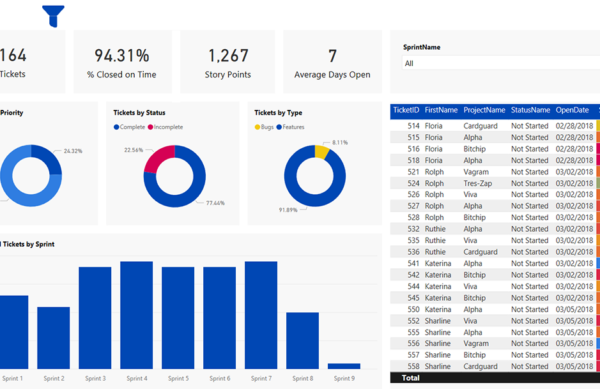Click the Incomplete legend marker in Tickets by Status
This screenshot has width=600, height=389.
click(x=150, y=127)
